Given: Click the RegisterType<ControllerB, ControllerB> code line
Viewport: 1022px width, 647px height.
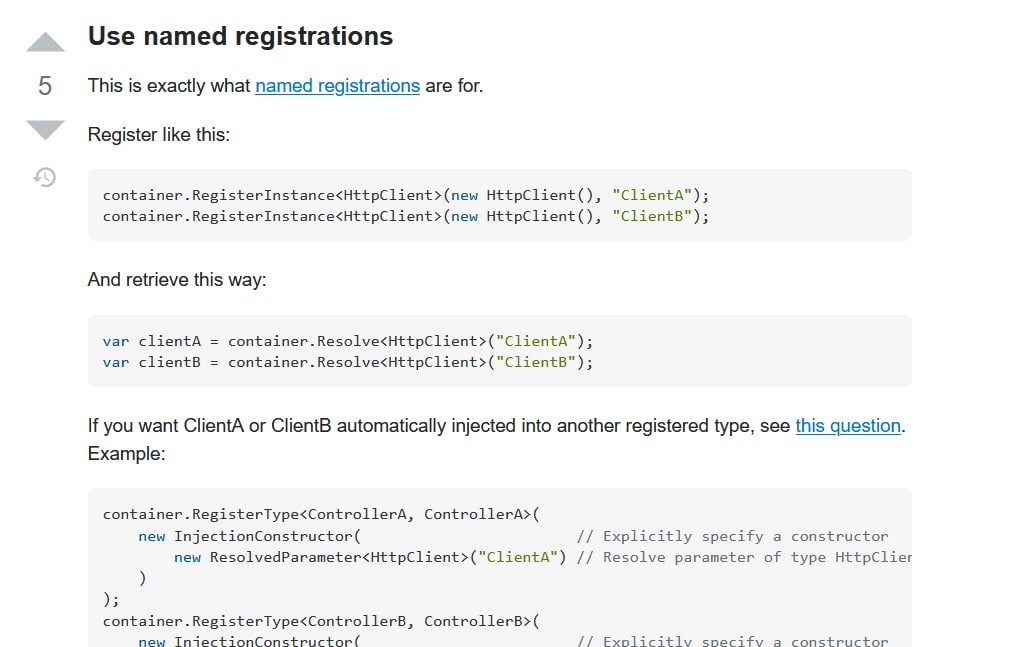Looking at the screenshot, I should tap(321, 622).
